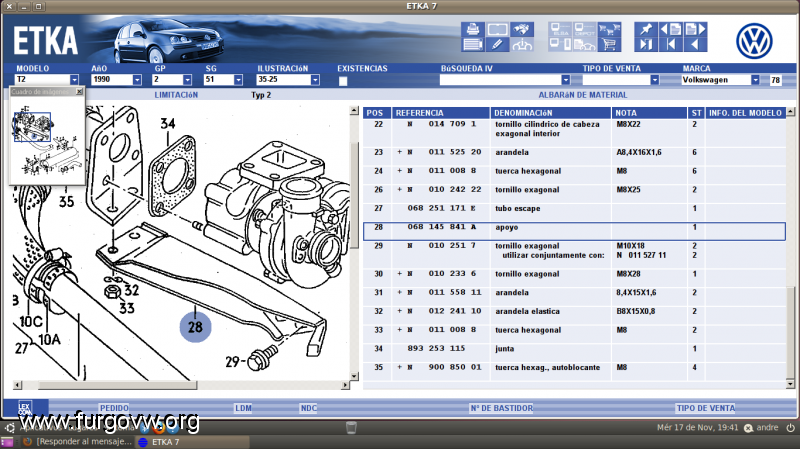This screenshot has width=800, height=449.
Task: Click the Limitación label
Action: pyautogui.click(x=176, y=95)
